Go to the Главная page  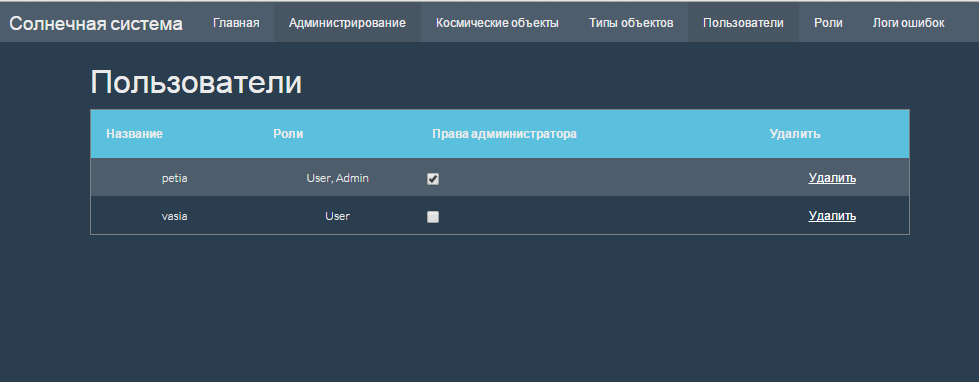click(236, 23)
